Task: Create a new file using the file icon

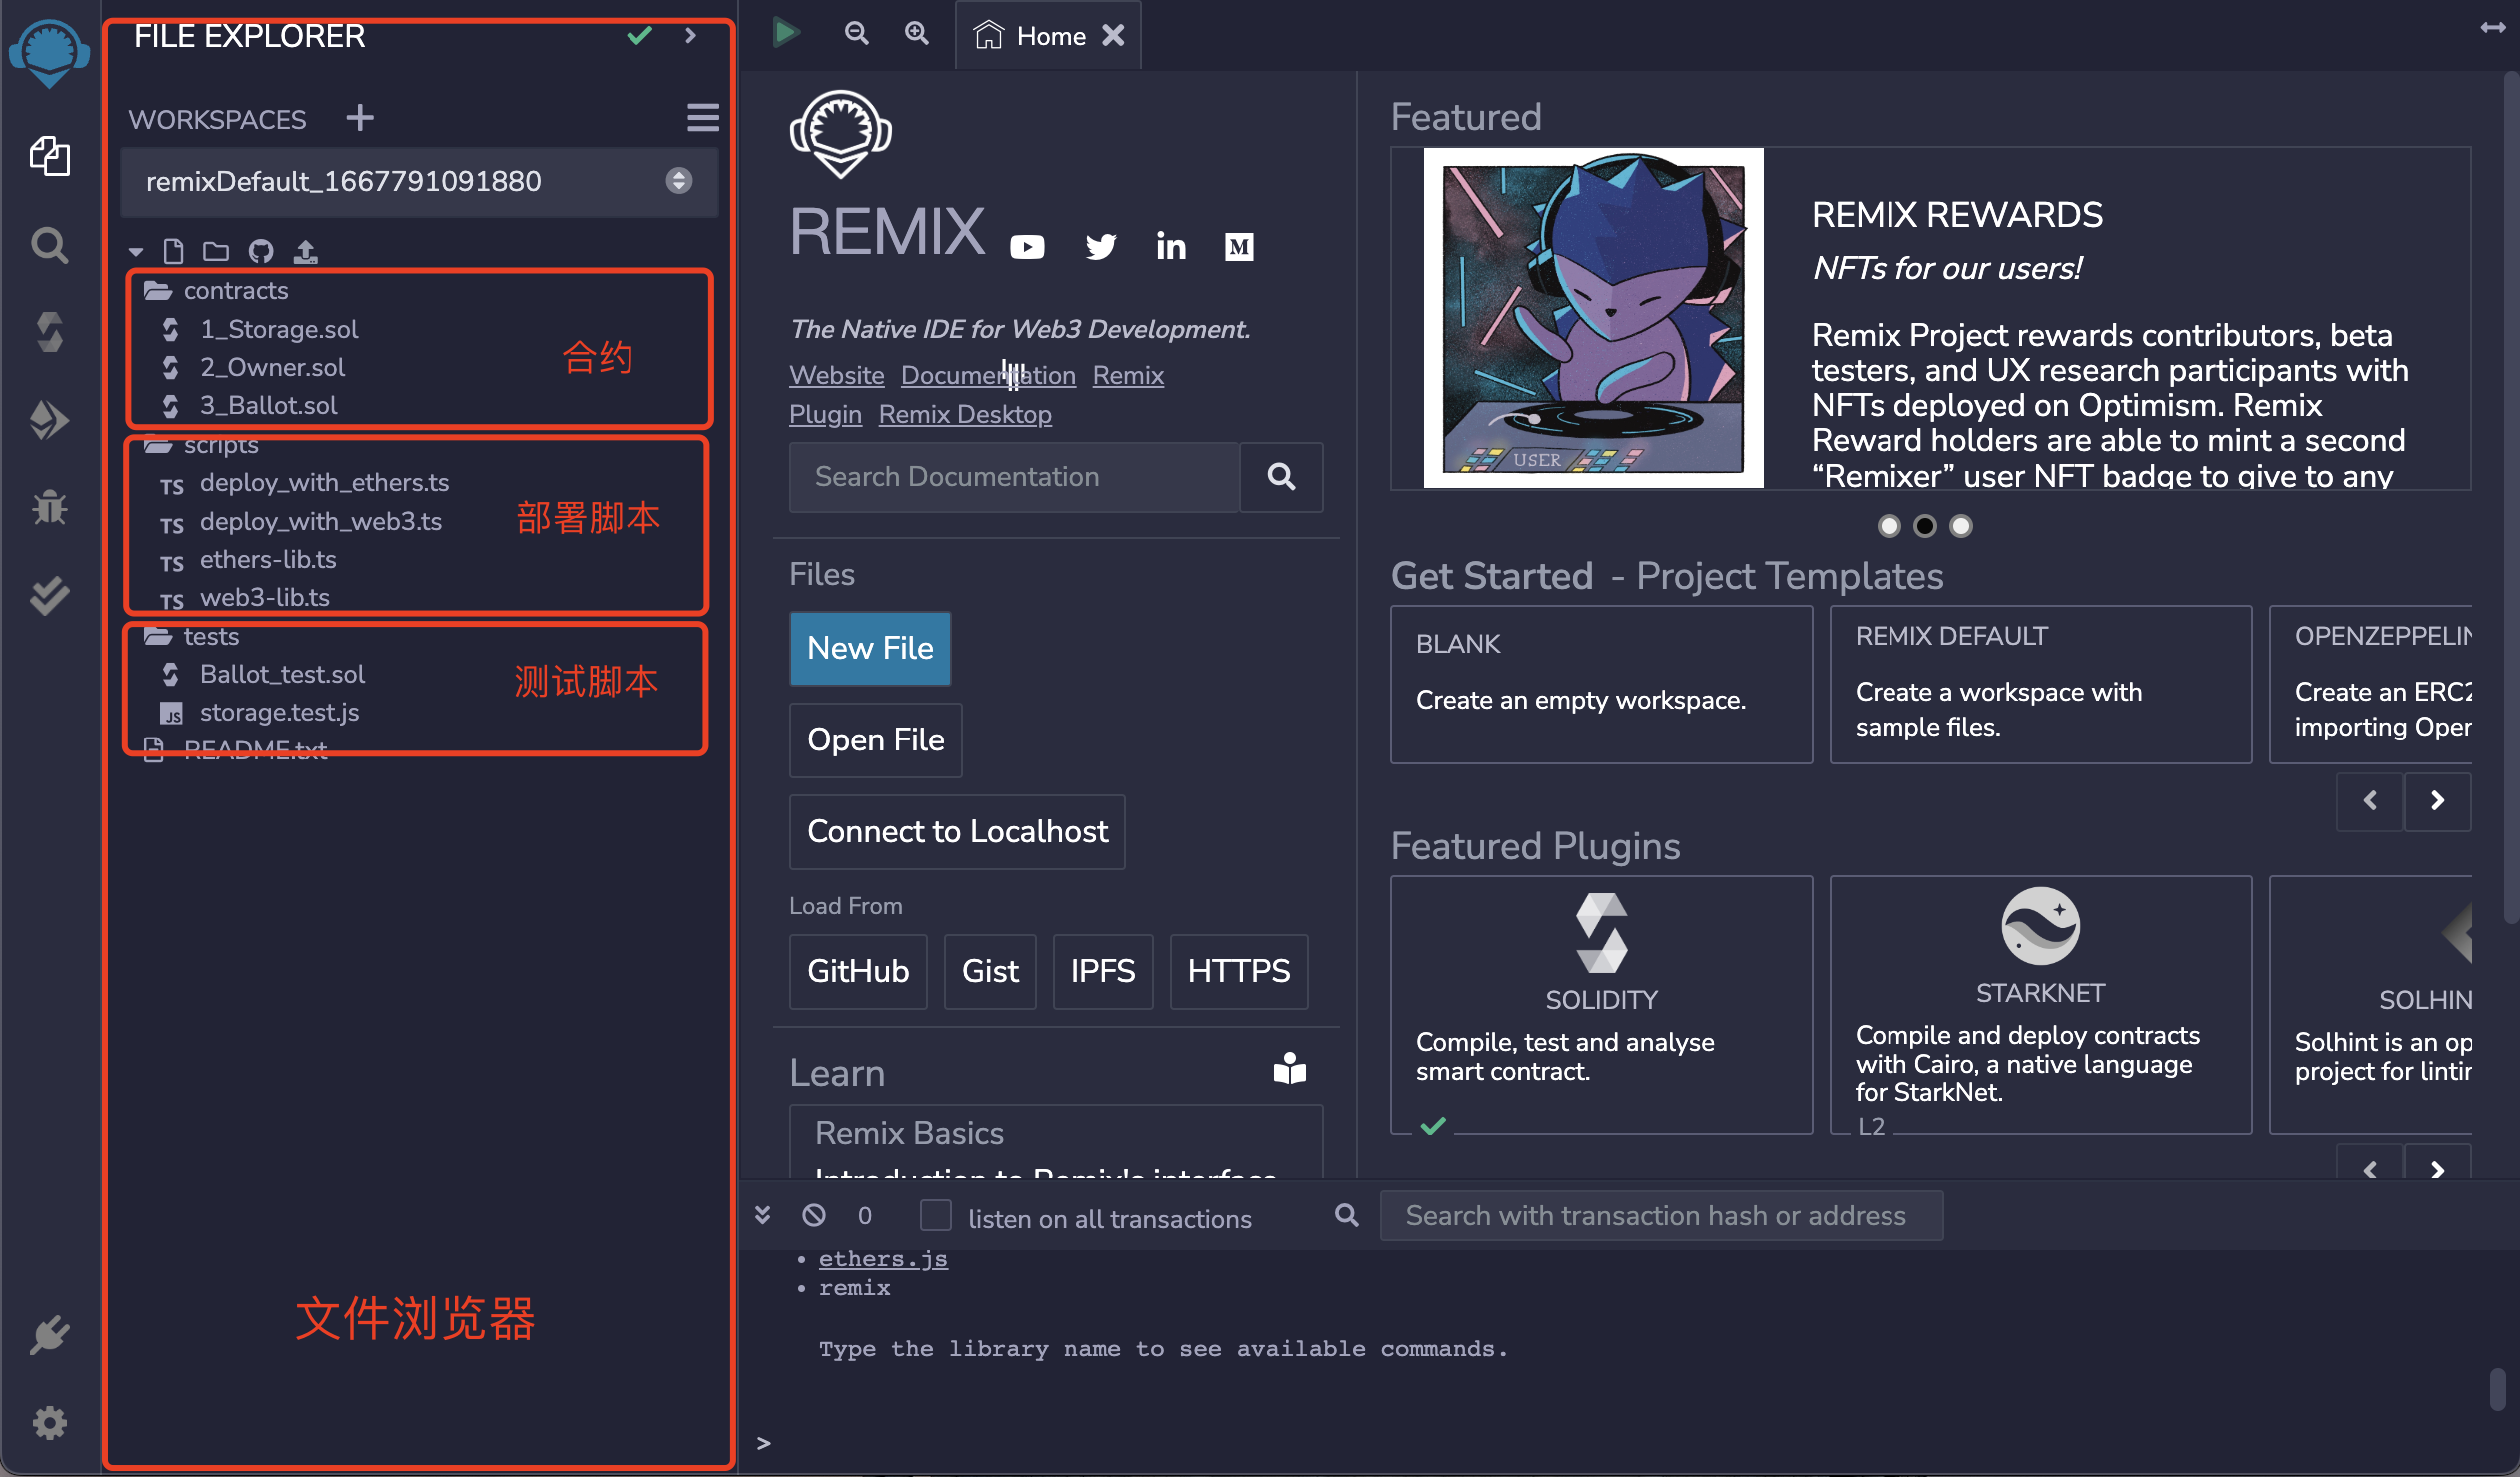Action: (174, 251)
